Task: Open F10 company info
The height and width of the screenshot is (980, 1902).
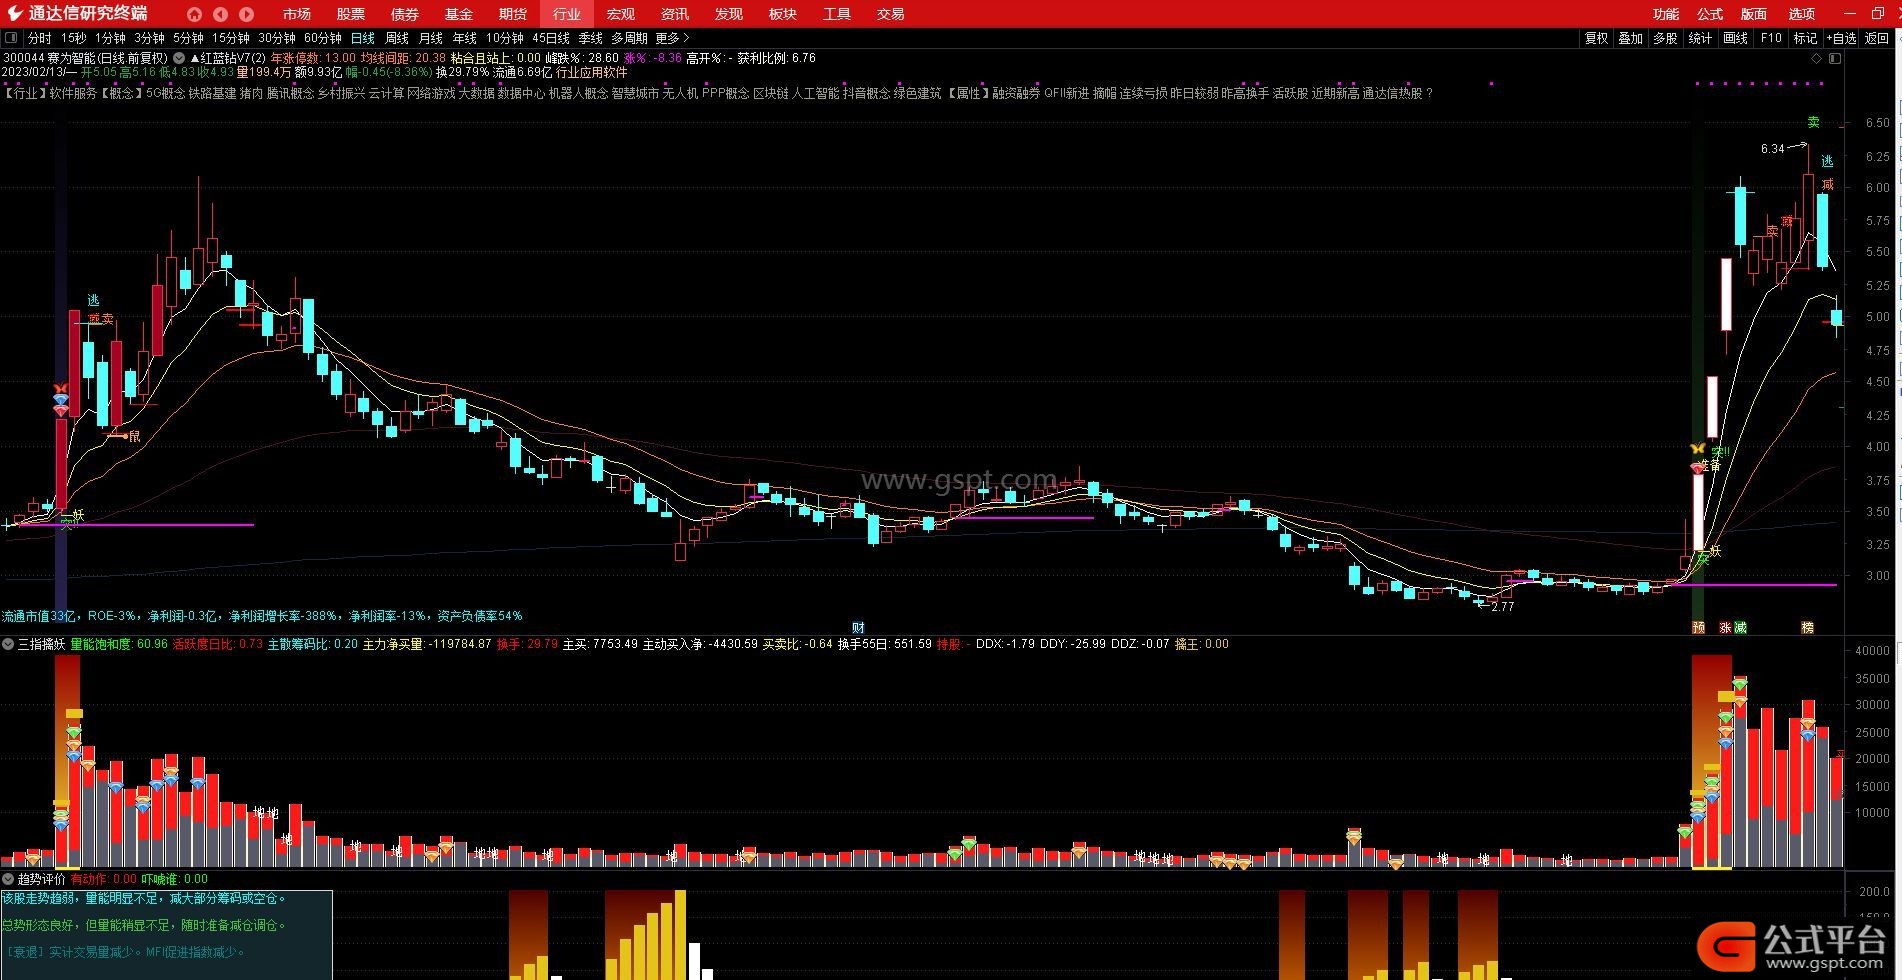Action: [1771, 38]
